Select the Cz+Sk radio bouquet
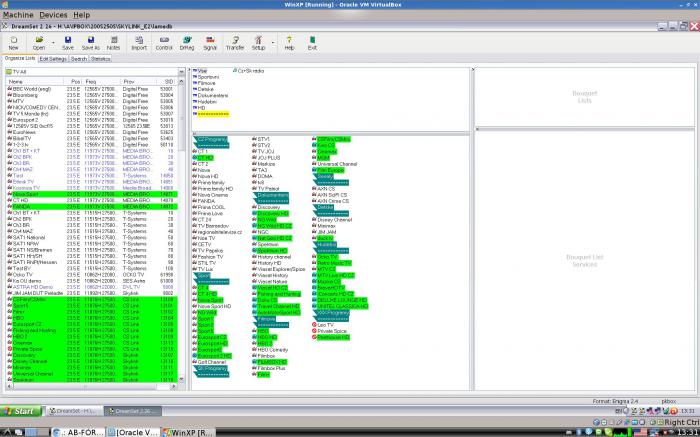 [248, 71]
